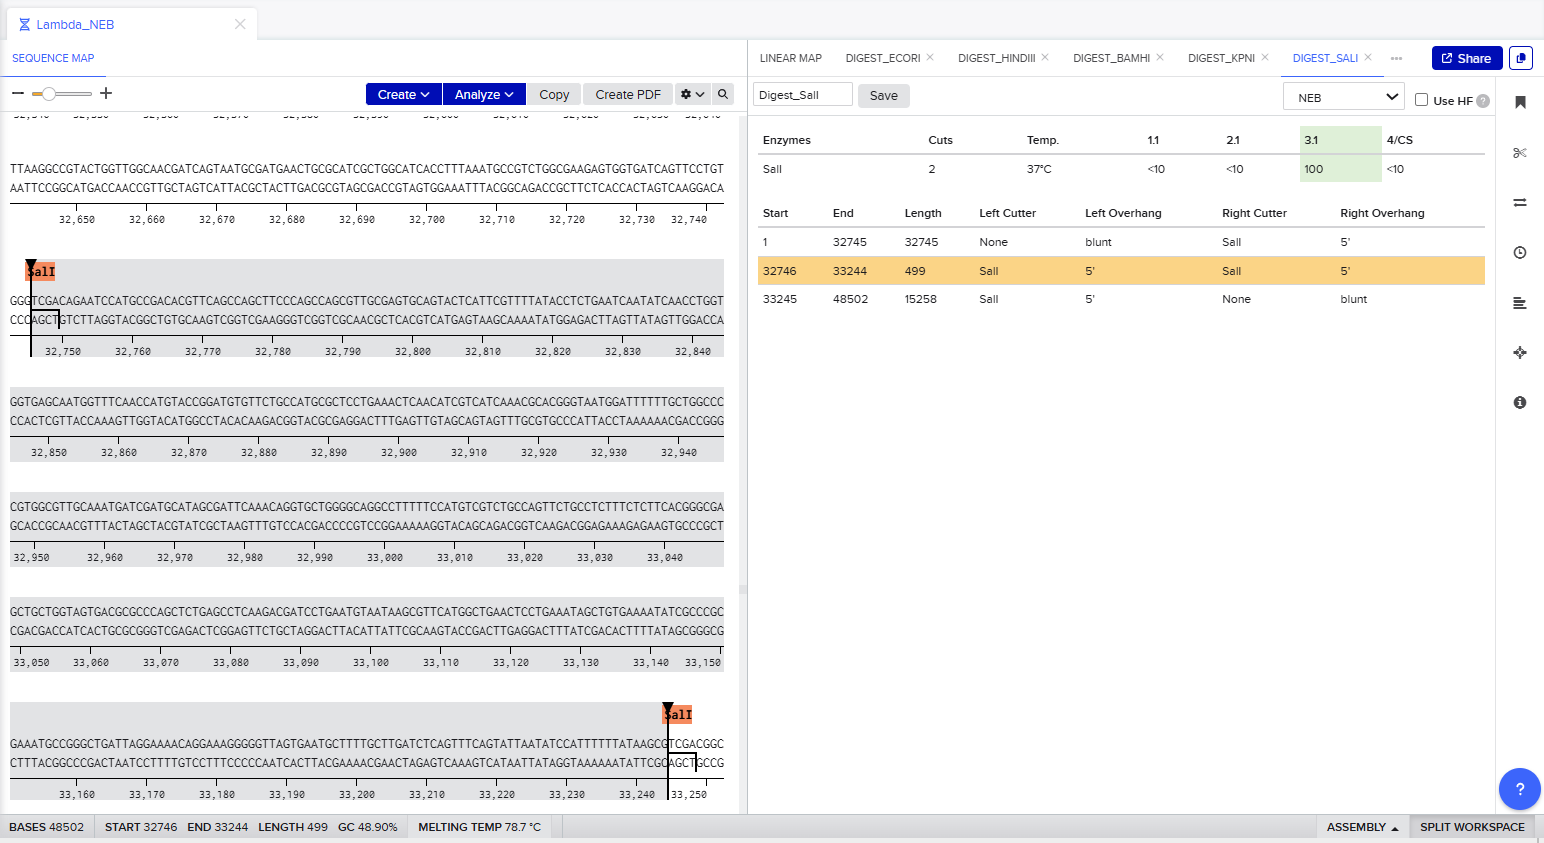
Task: Click the zoom in plus icon
Action: click(x=106, y=93)
